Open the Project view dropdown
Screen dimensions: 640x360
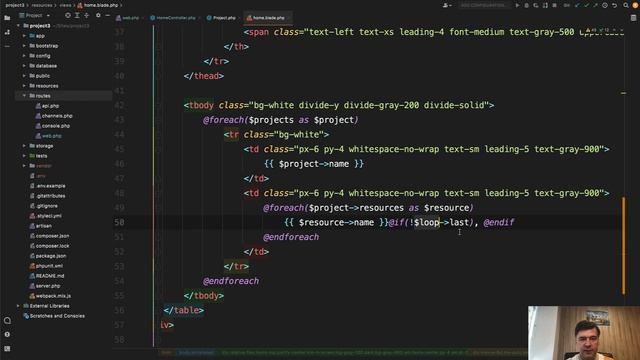(34, 16)
